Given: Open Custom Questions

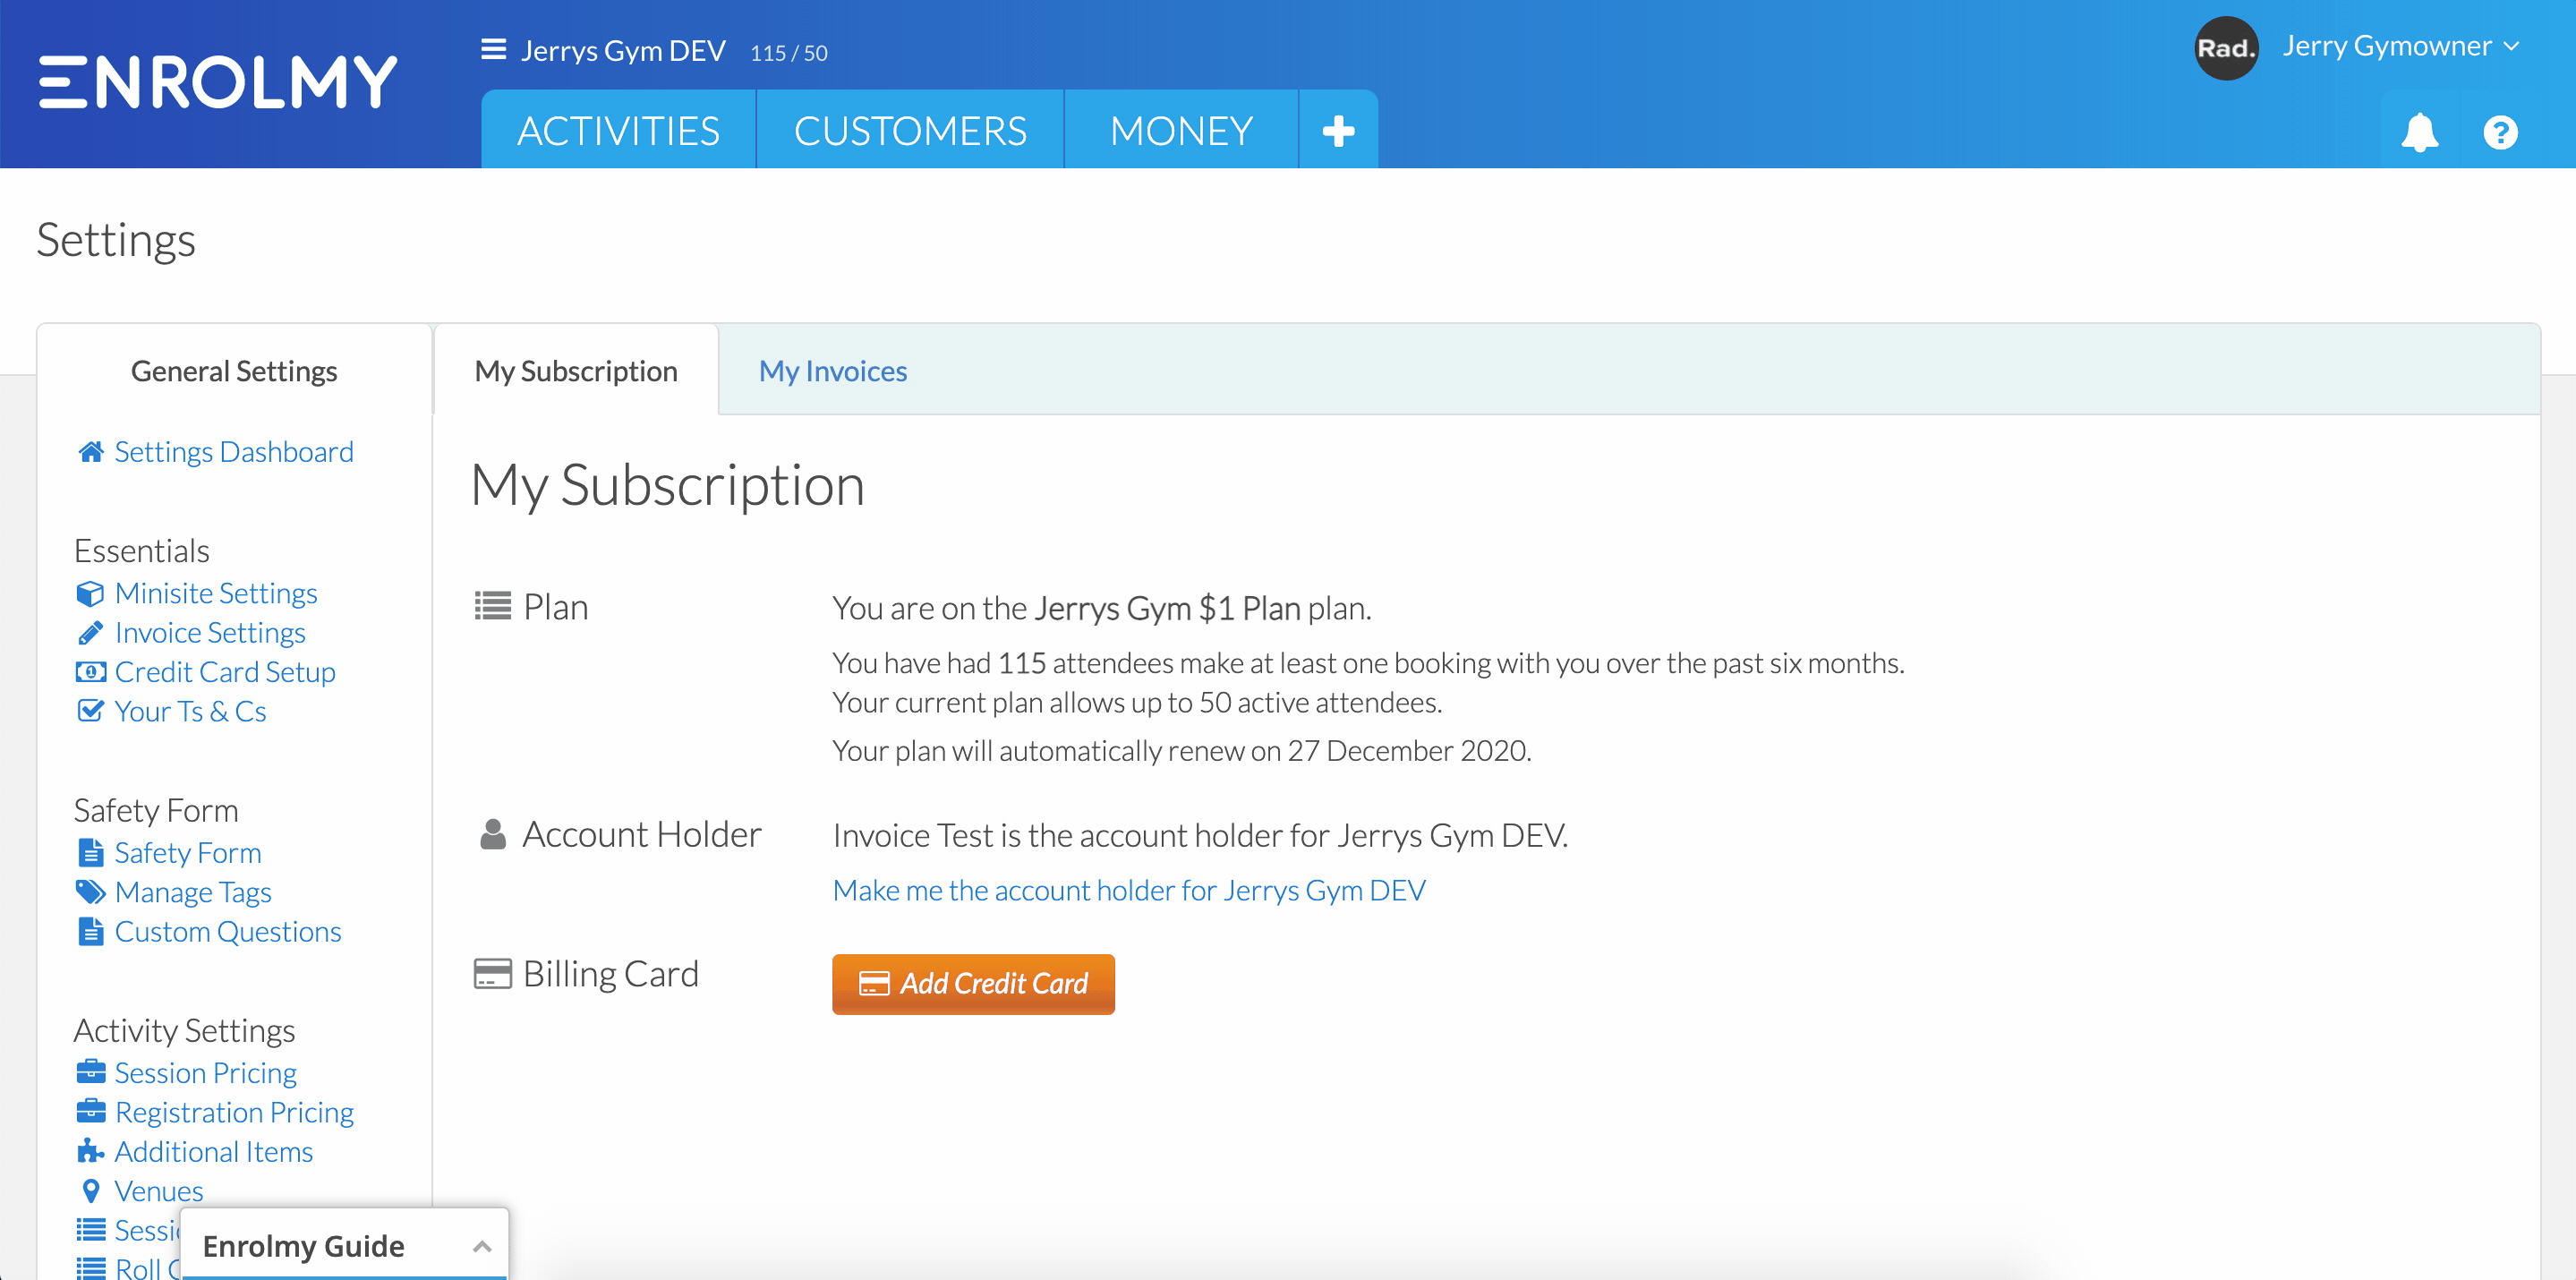Looking at the screenshot, I should 228,931.
